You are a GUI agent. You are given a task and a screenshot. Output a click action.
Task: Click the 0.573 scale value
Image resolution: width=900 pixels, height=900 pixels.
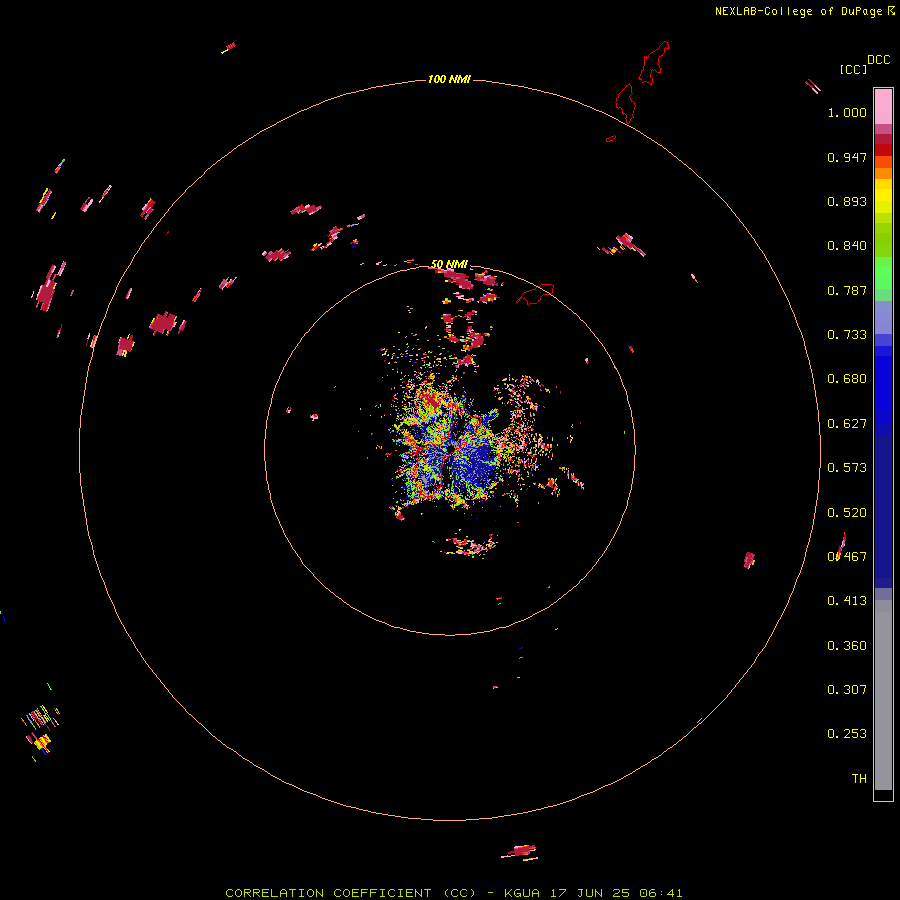coord(847,468)
